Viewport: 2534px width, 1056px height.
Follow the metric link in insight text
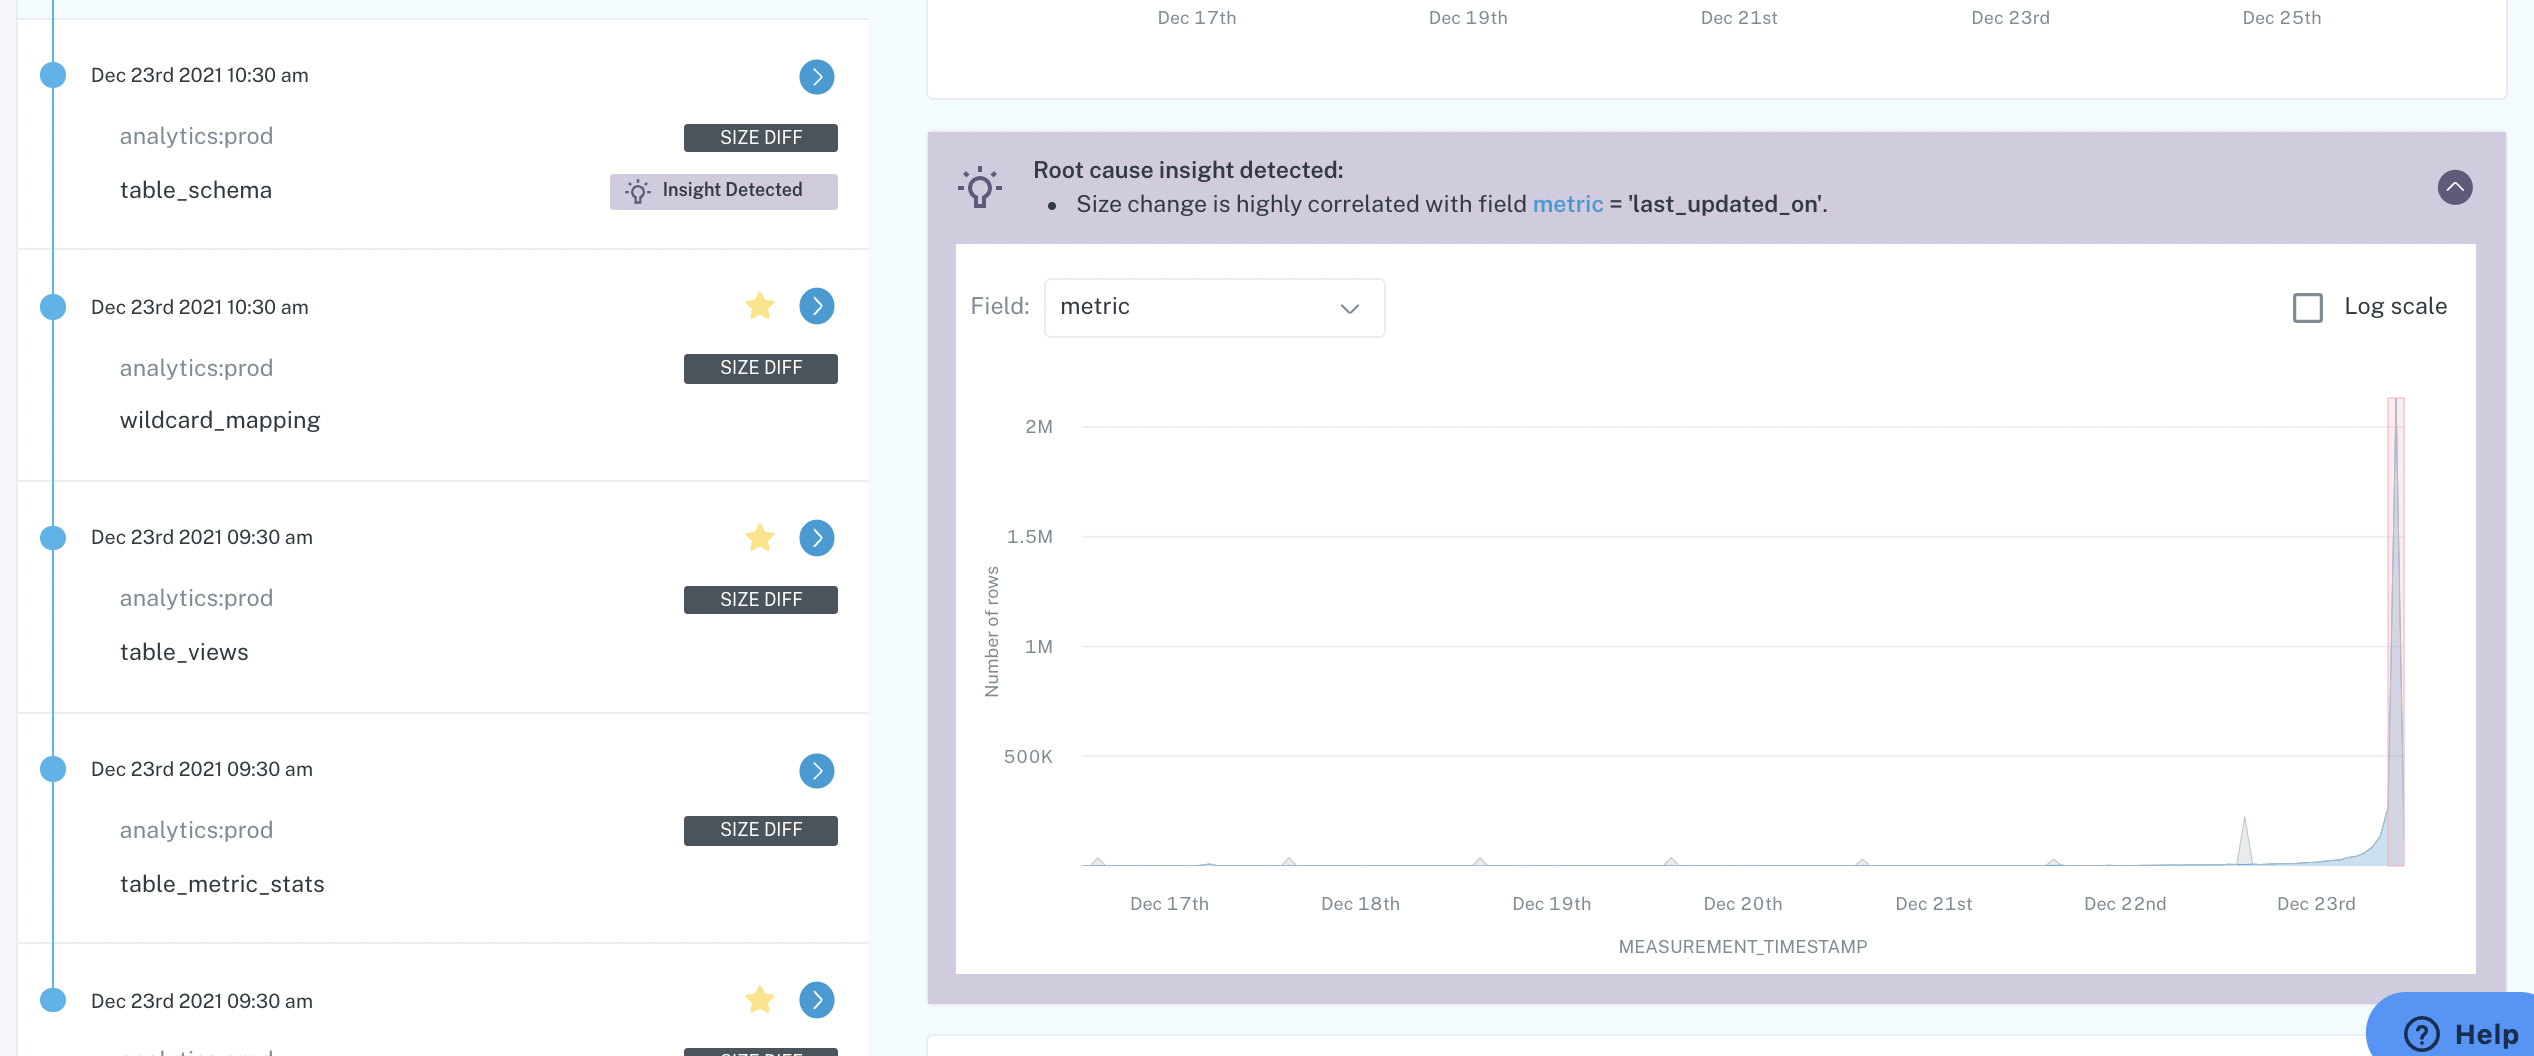(1567, 204)
